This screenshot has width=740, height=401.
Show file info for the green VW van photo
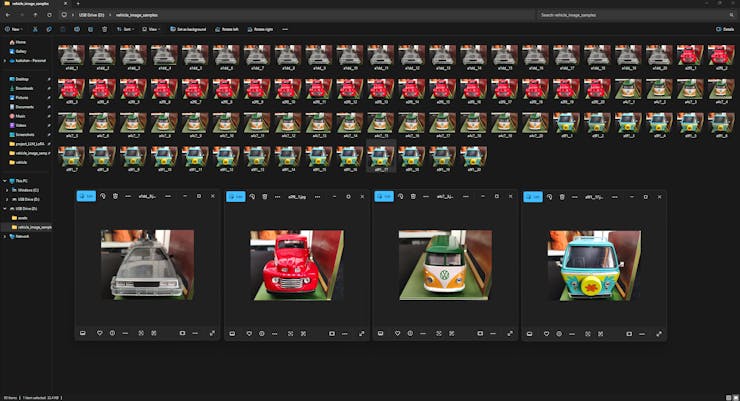[x=410, y=334]
